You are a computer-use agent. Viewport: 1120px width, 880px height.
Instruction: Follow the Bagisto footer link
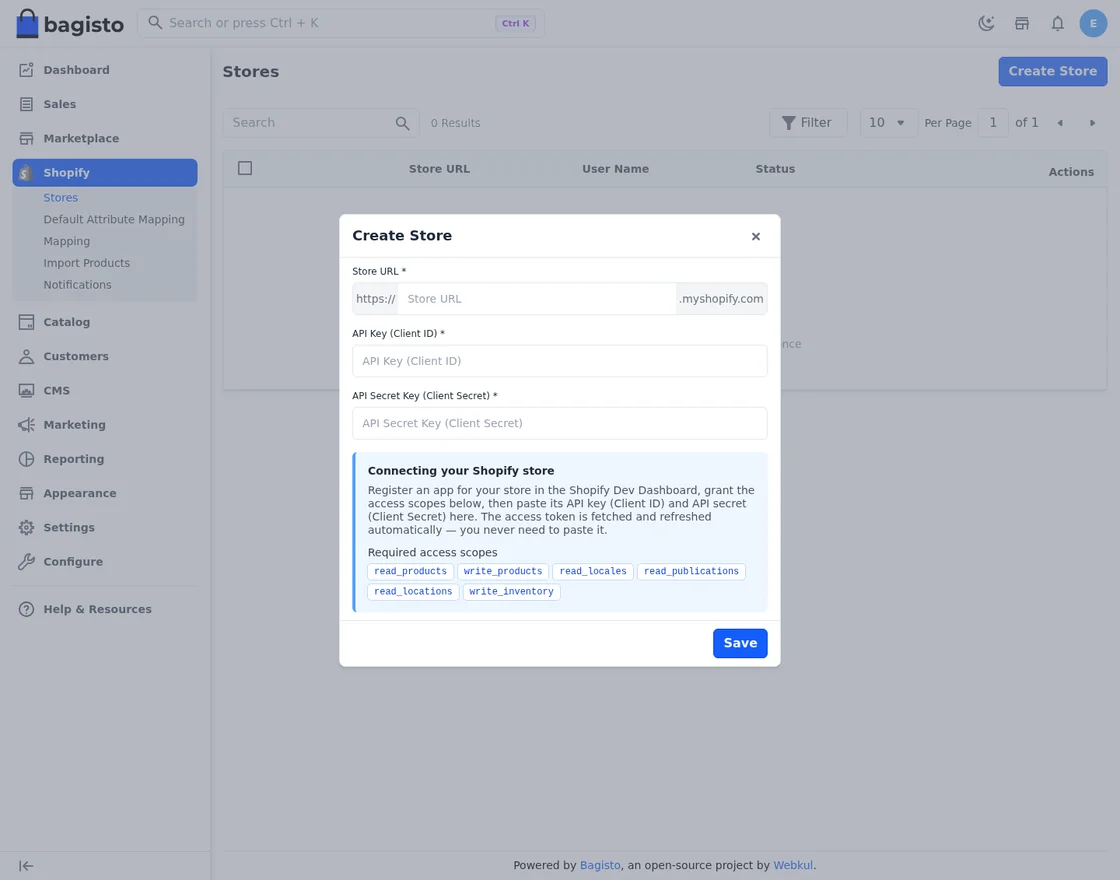[x=600, y=865]
